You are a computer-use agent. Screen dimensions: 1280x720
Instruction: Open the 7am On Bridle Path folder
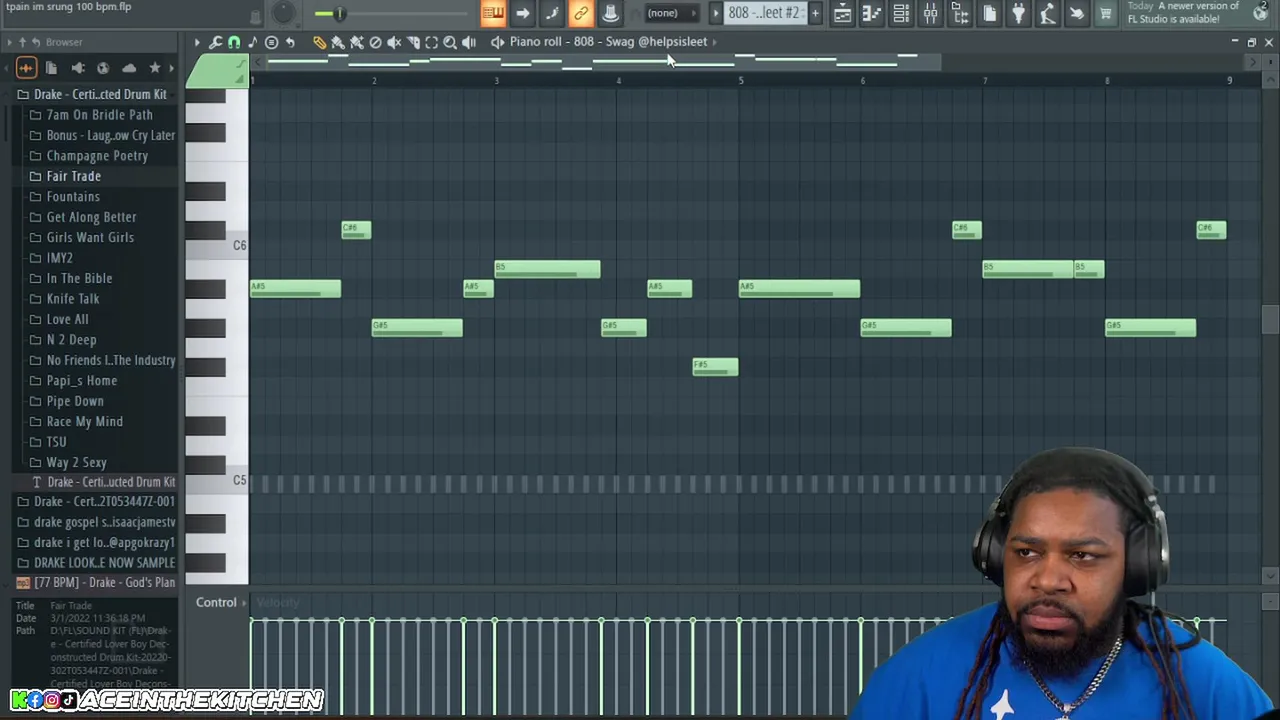(x=100, y=115)
